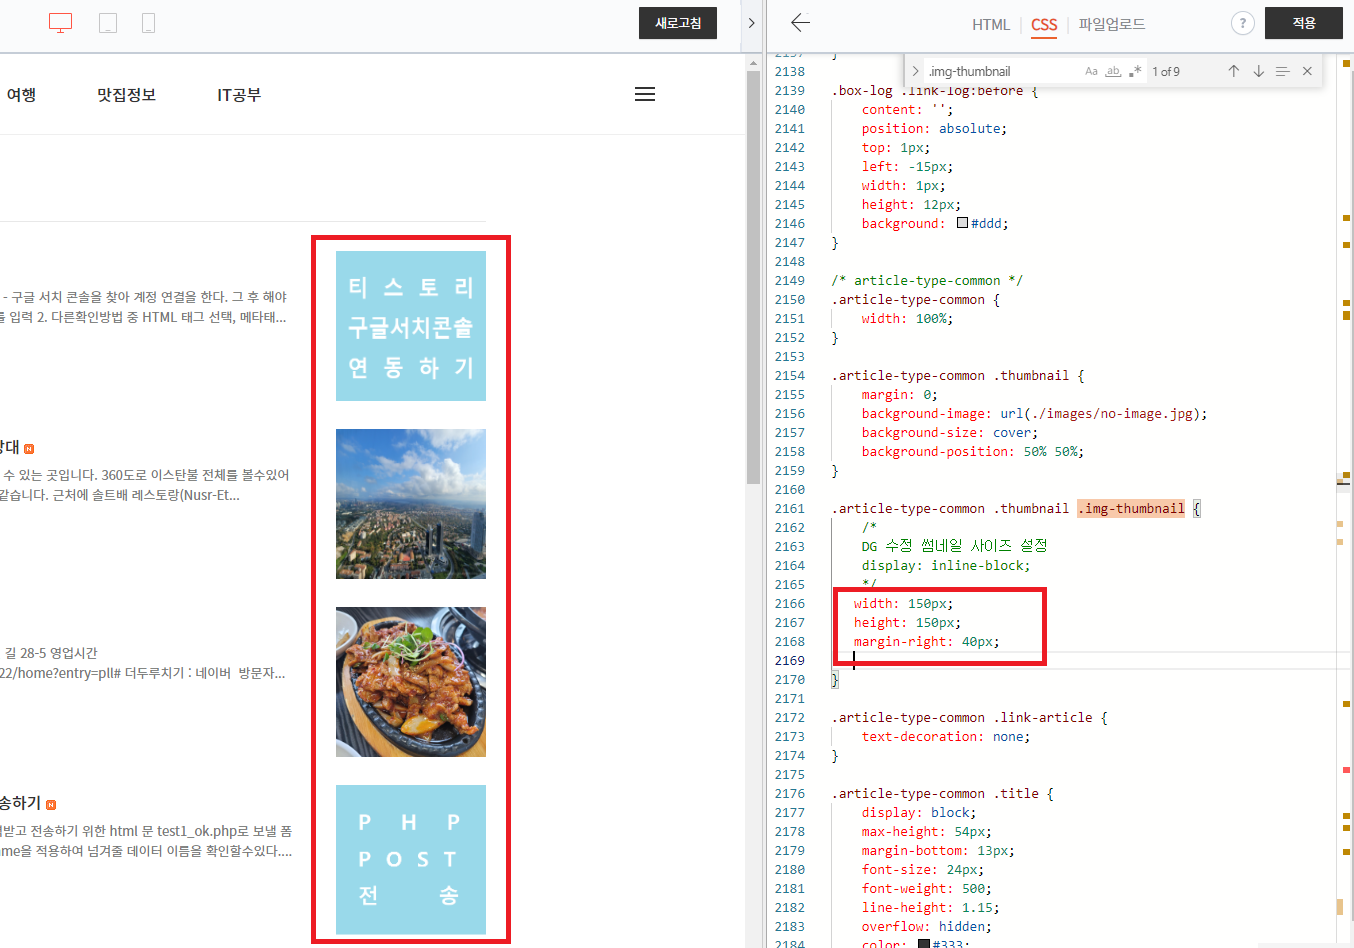Toggle Use Regular Expression in find widget
The height and width of the screenshot is (948, 1354).
click(1135, 71)
